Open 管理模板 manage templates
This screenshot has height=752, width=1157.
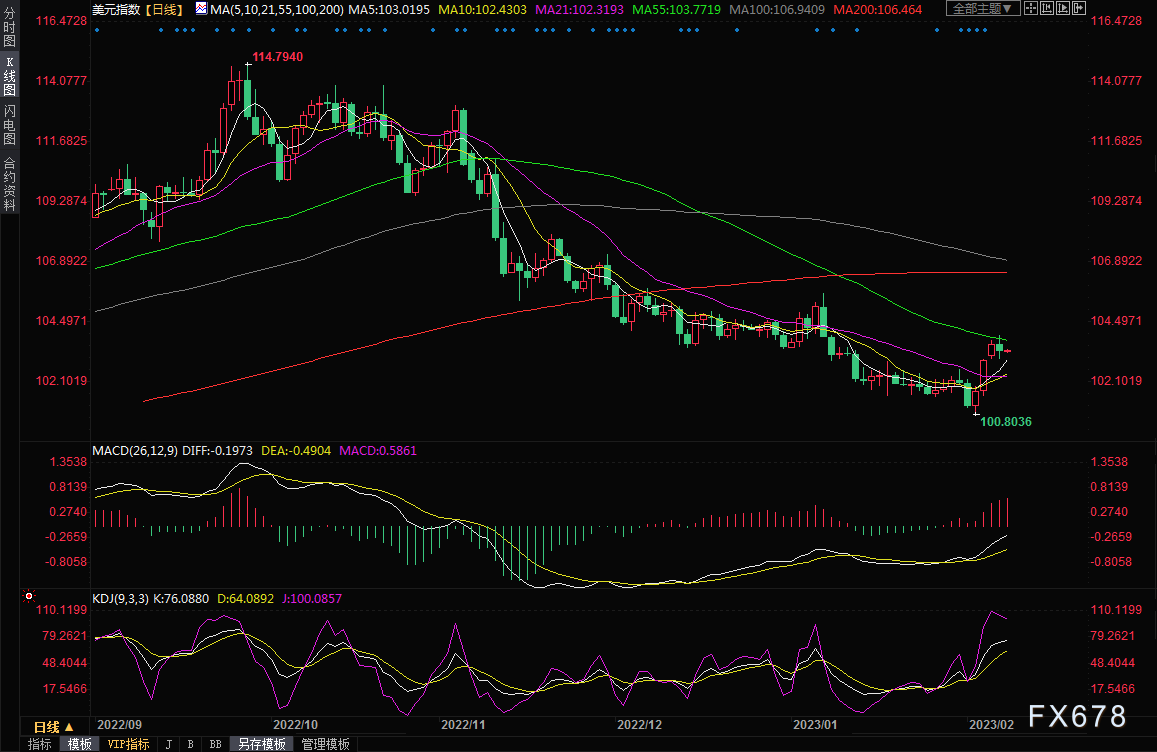(325, 744)
